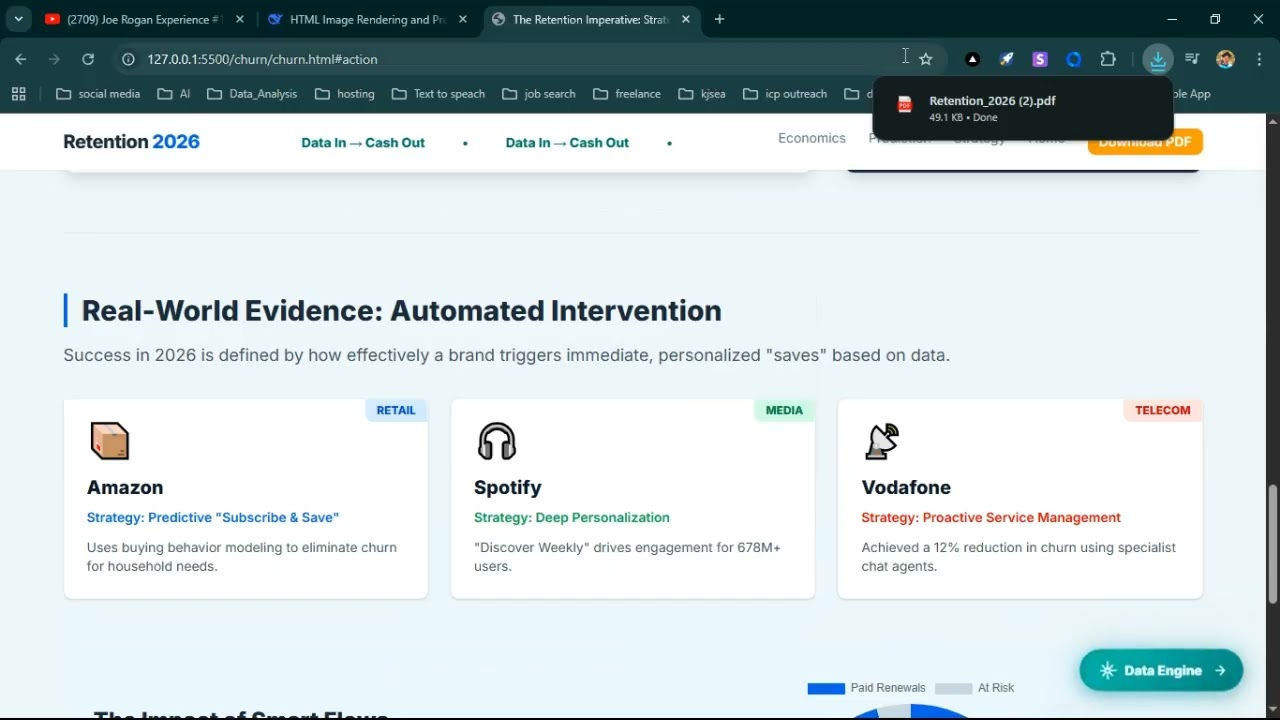The width and height of the screenshot is (1280, 720).
Task: Go forward using the browser forward arrow
Action: (x=54, y=59)
